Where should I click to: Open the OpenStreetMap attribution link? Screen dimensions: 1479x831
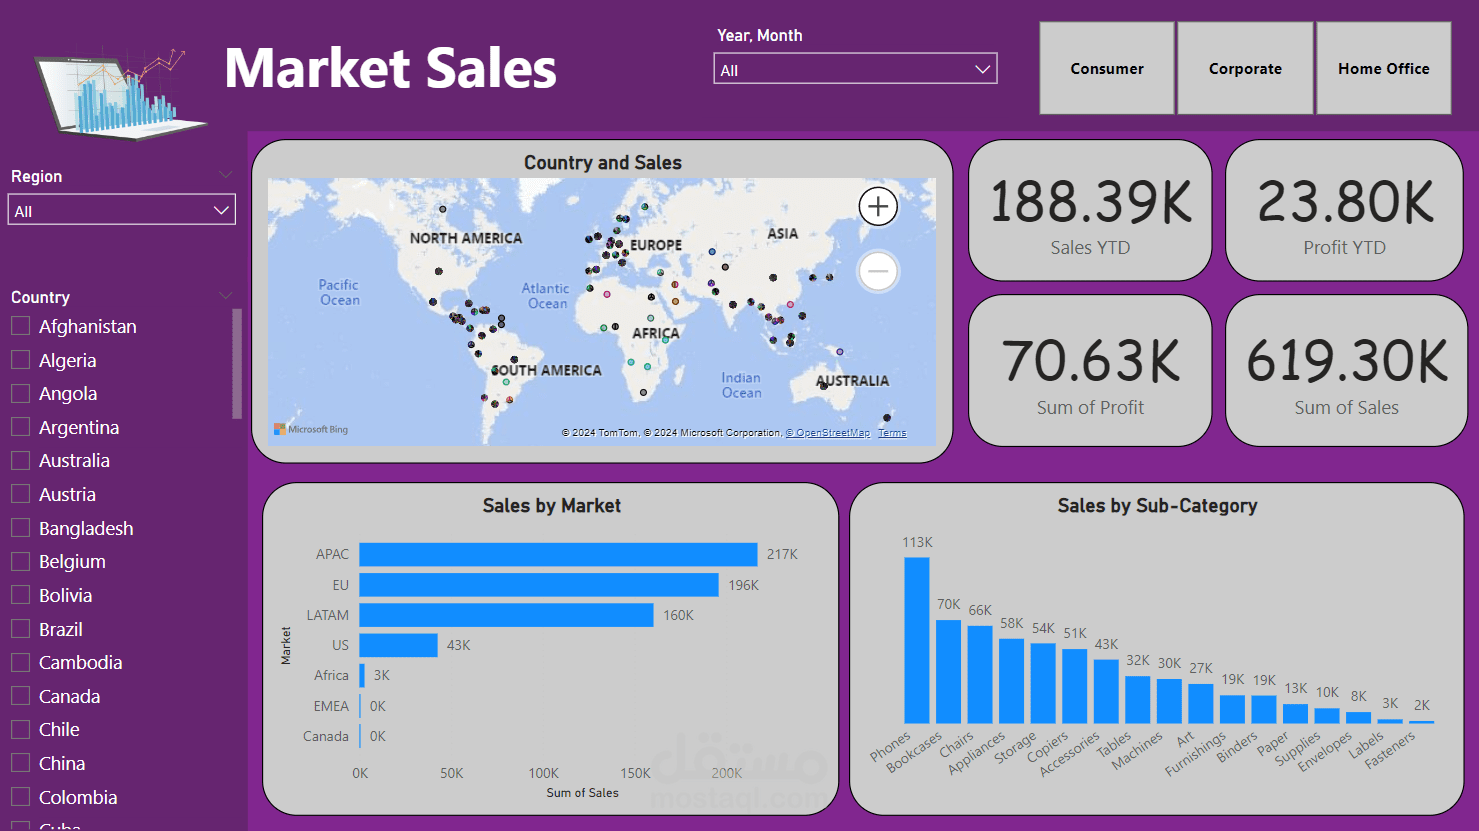[x=828, y=432]
